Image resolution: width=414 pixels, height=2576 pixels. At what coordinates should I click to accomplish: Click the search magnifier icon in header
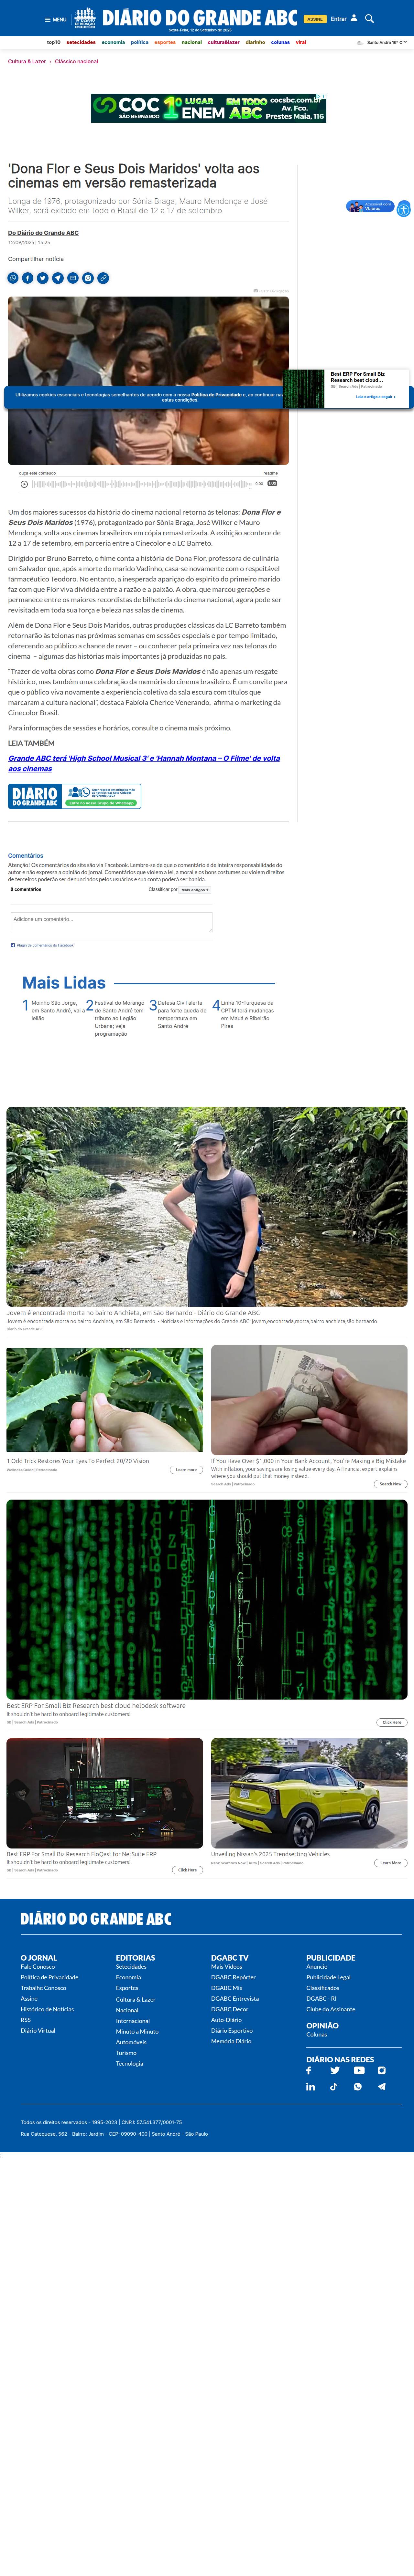pyautogui.click(x=369, y=18)
